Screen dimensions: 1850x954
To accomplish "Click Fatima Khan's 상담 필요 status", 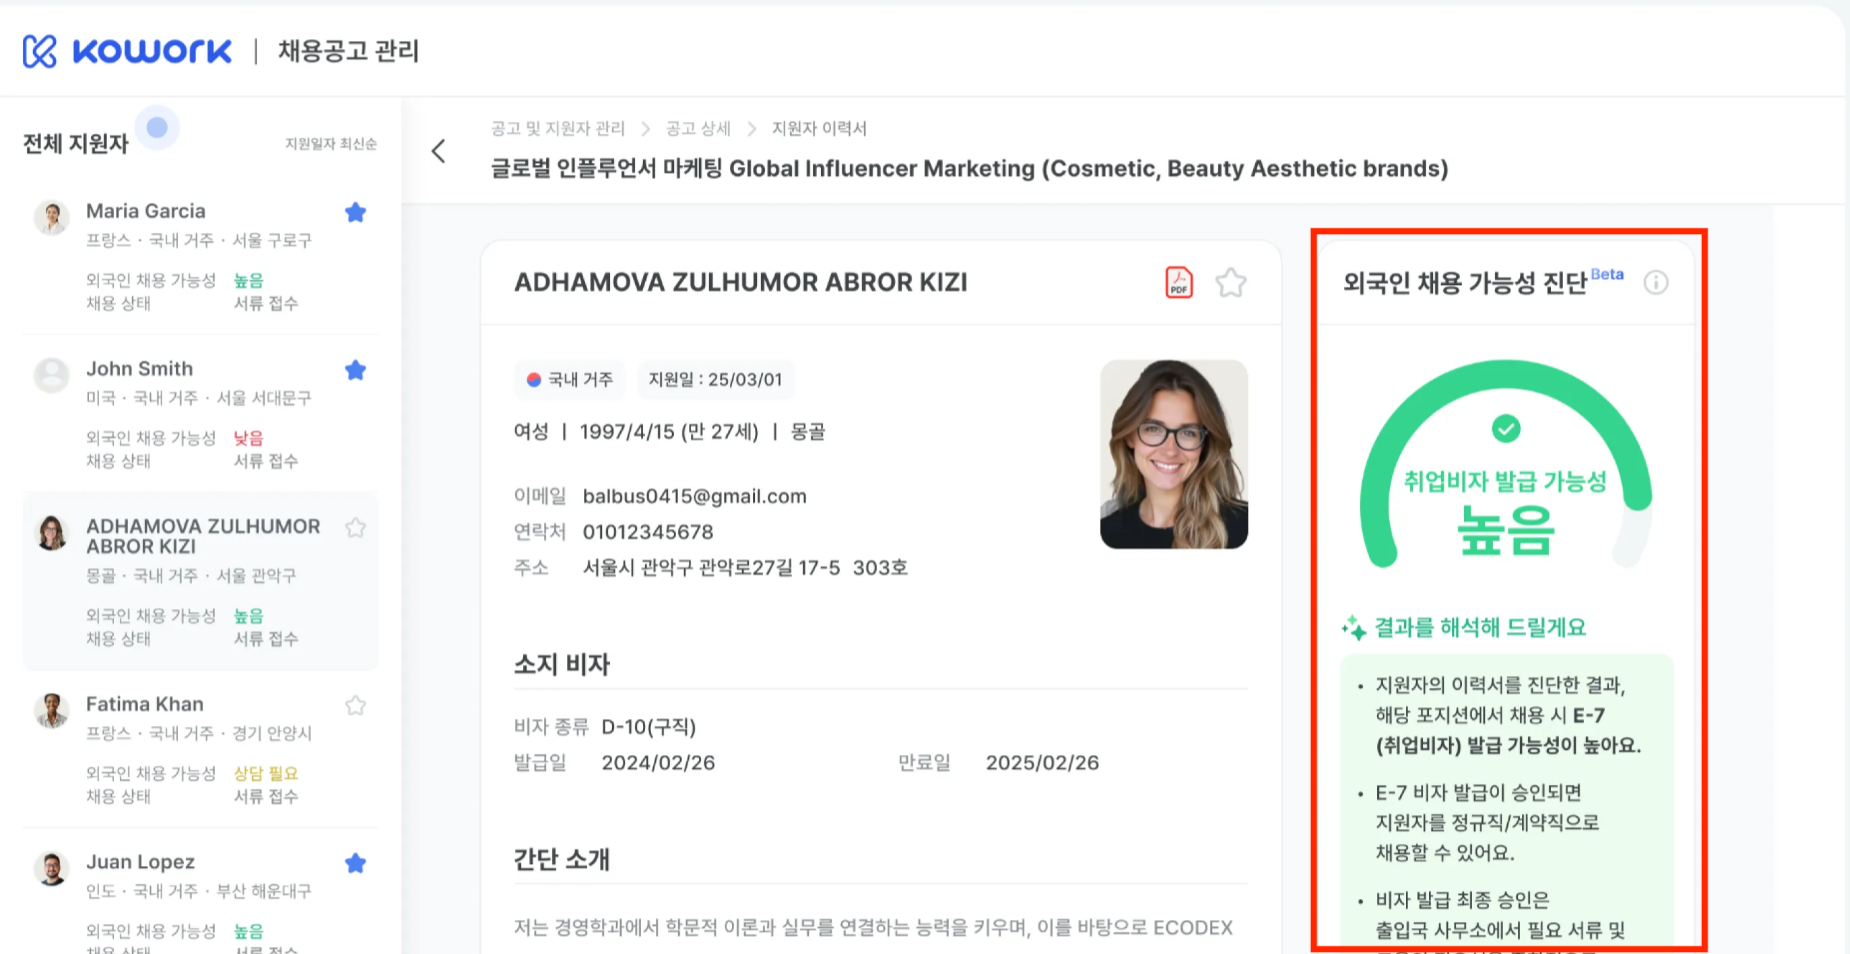I will [266, 774].
